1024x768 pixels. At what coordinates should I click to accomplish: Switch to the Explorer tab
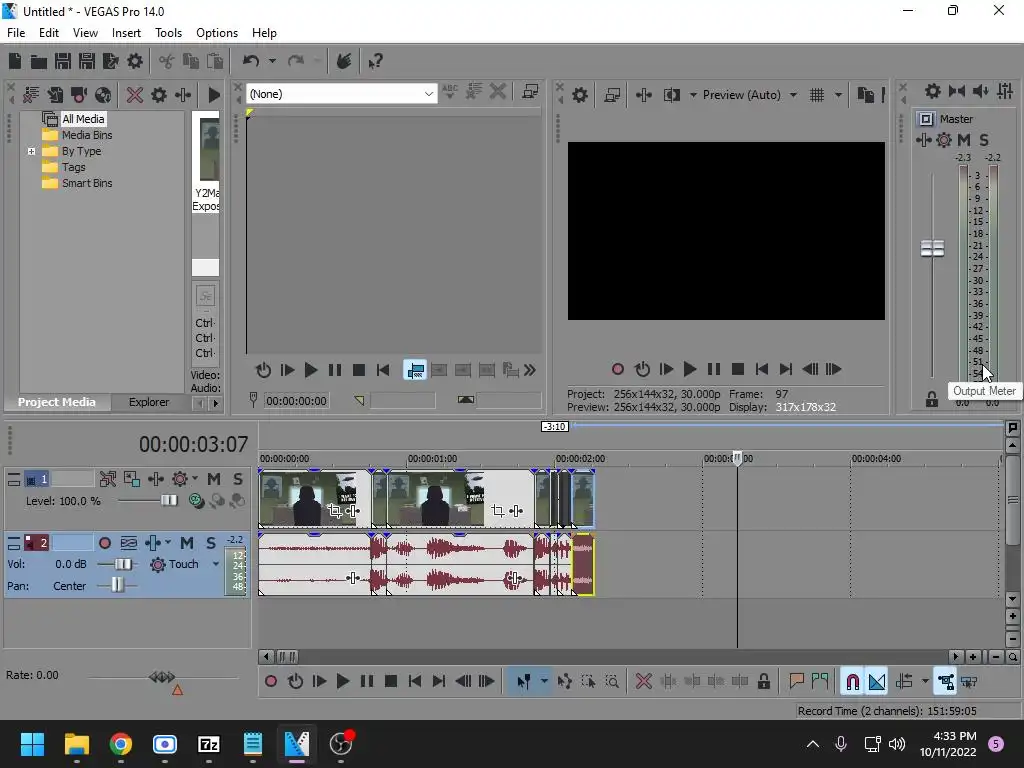[149, 402]
